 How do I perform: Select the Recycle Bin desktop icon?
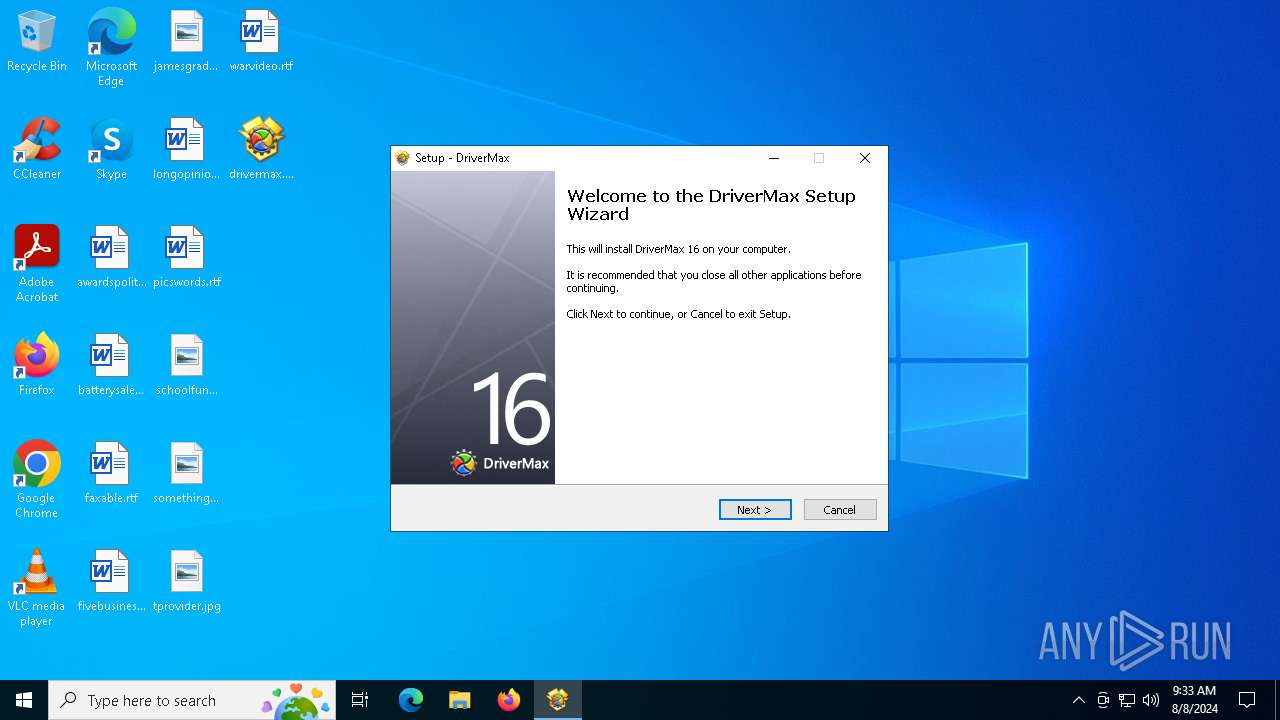(x=37, y=42)
